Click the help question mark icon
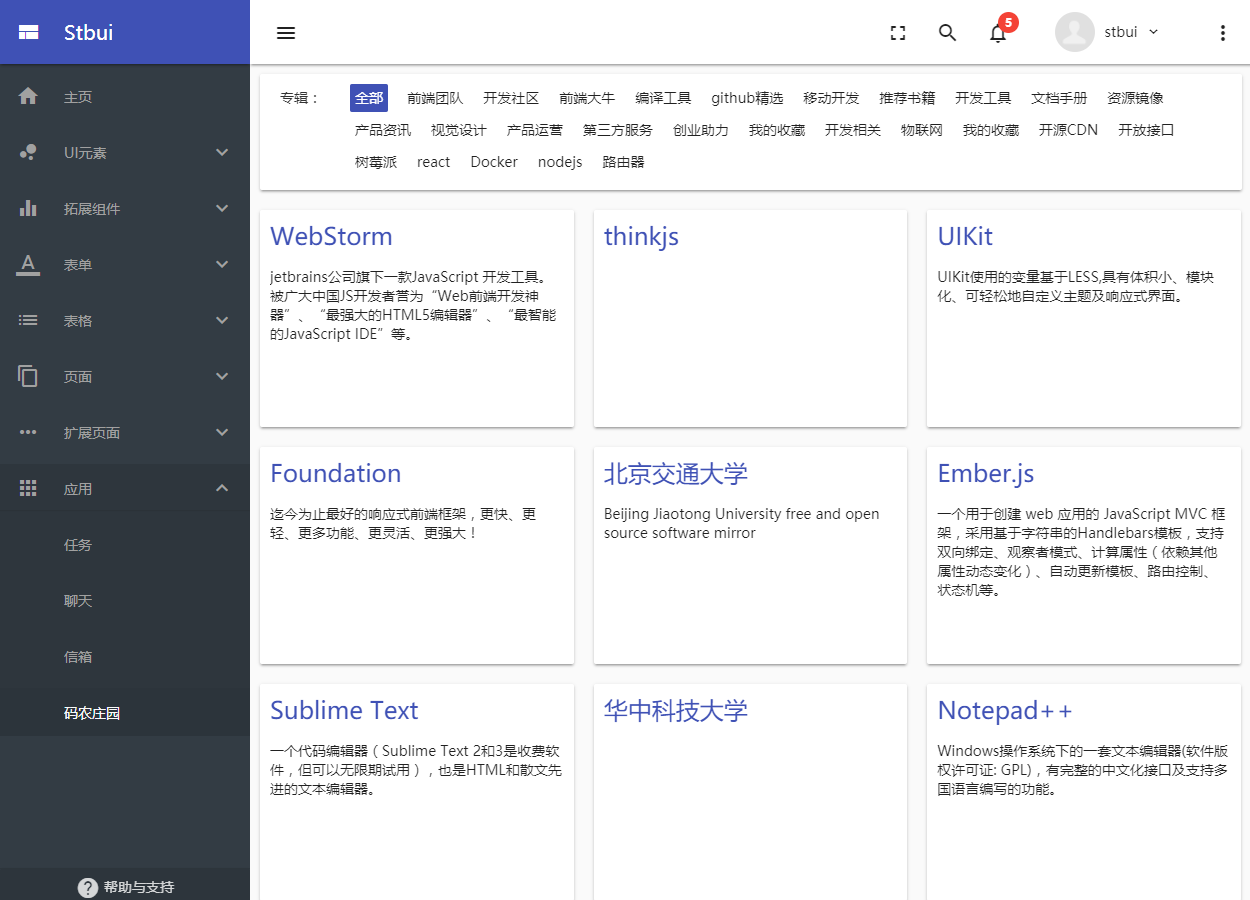Viewport: 1250px width, 900px height. point(88,887)
